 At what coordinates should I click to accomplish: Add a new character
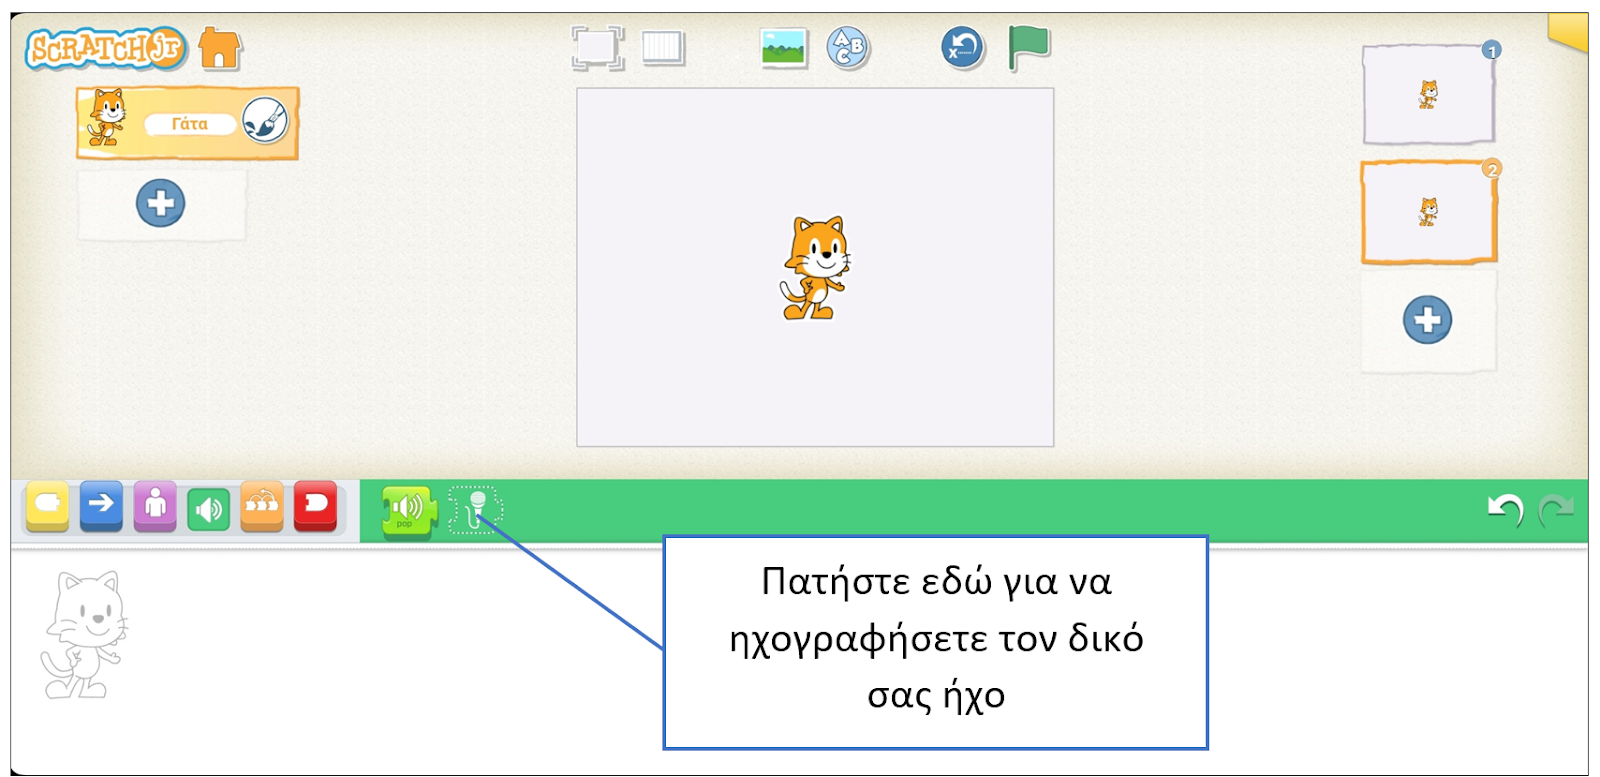(x=161, y=203)
